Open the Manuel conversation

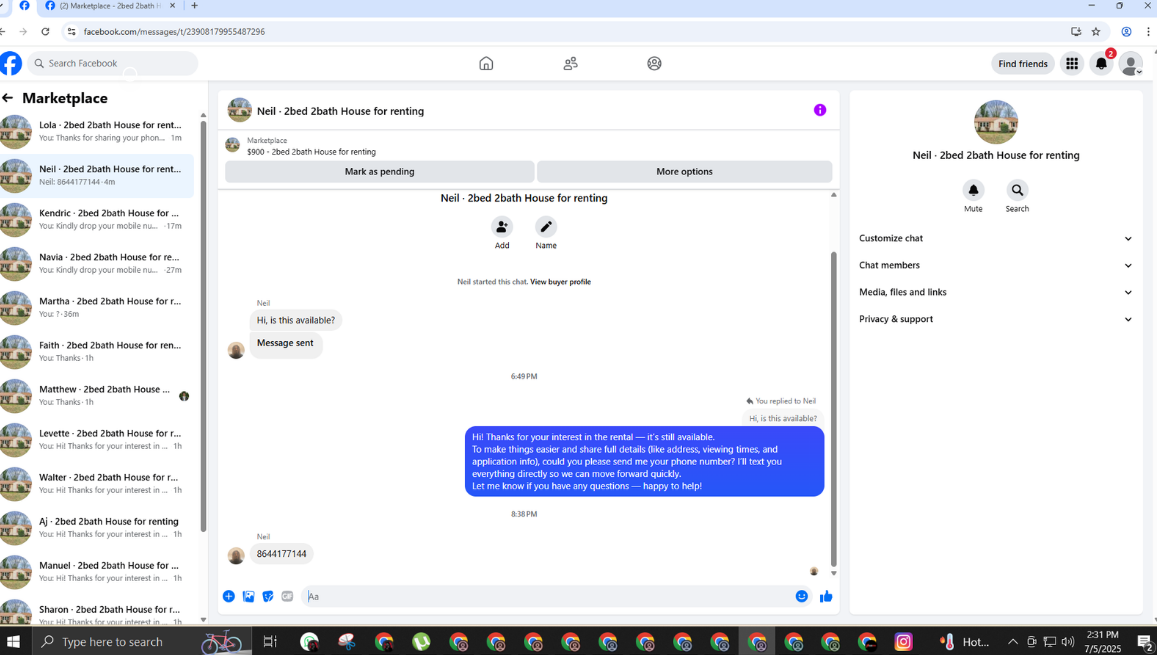click(97, 572)
